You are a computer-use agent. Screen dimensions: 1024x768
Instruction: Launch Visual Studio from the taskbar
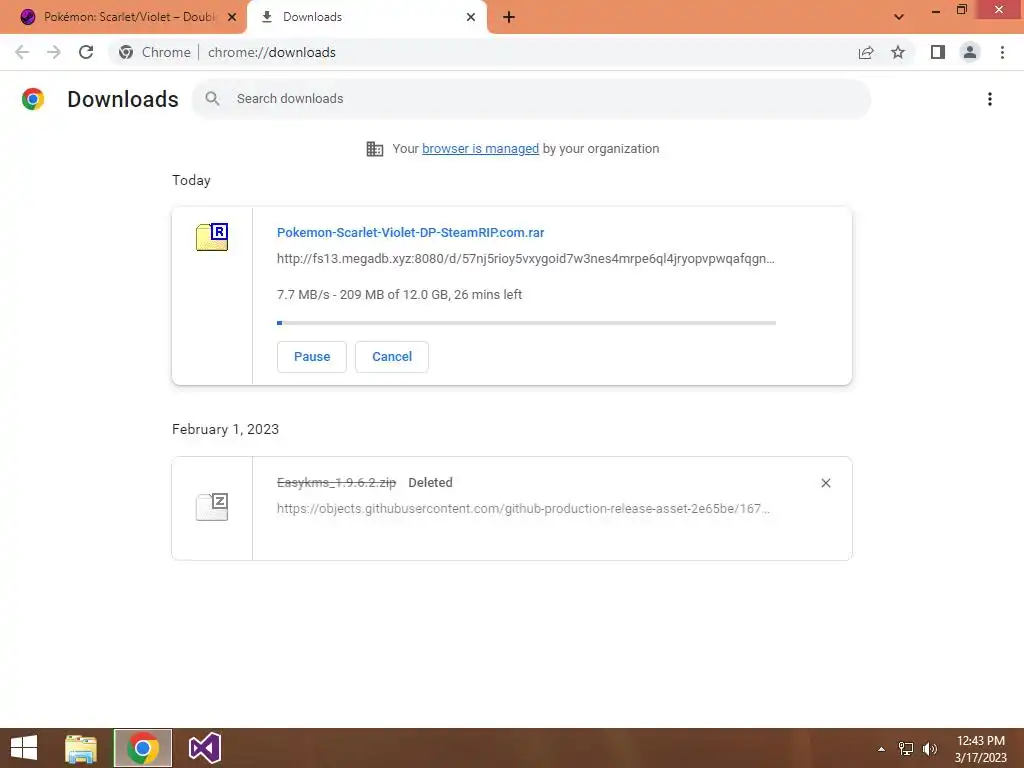pyautogui.click(x=204, y=748)
